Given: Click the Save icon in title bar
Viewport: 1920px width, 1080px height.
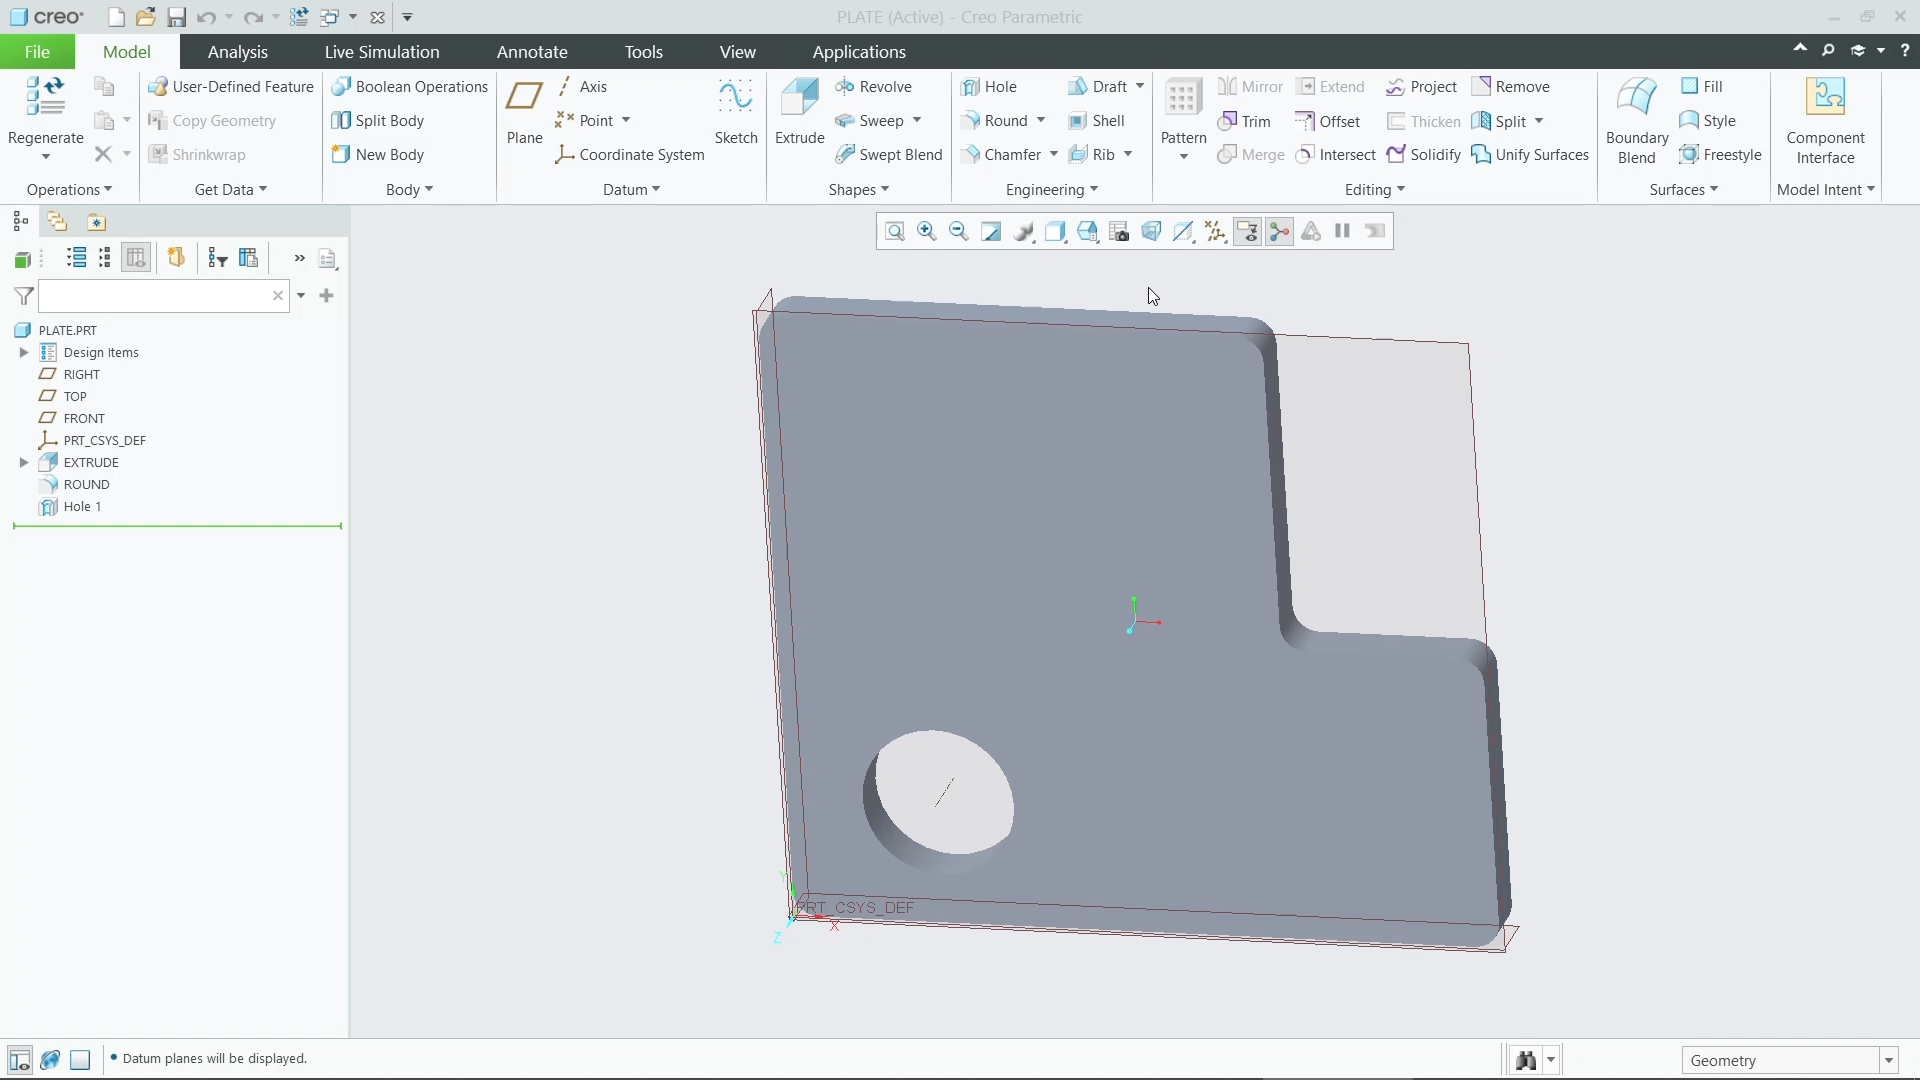Looking at the screenshot, I should pos(176,17).
